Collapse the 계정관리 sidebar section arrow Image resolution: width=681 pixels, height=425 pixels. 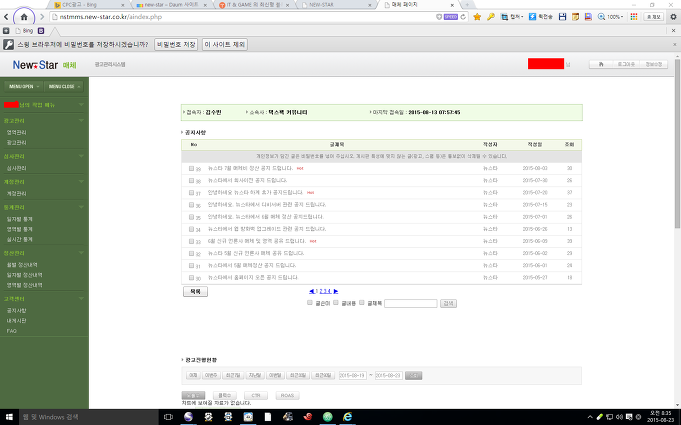pyautogui.click(x=81, y=181)
